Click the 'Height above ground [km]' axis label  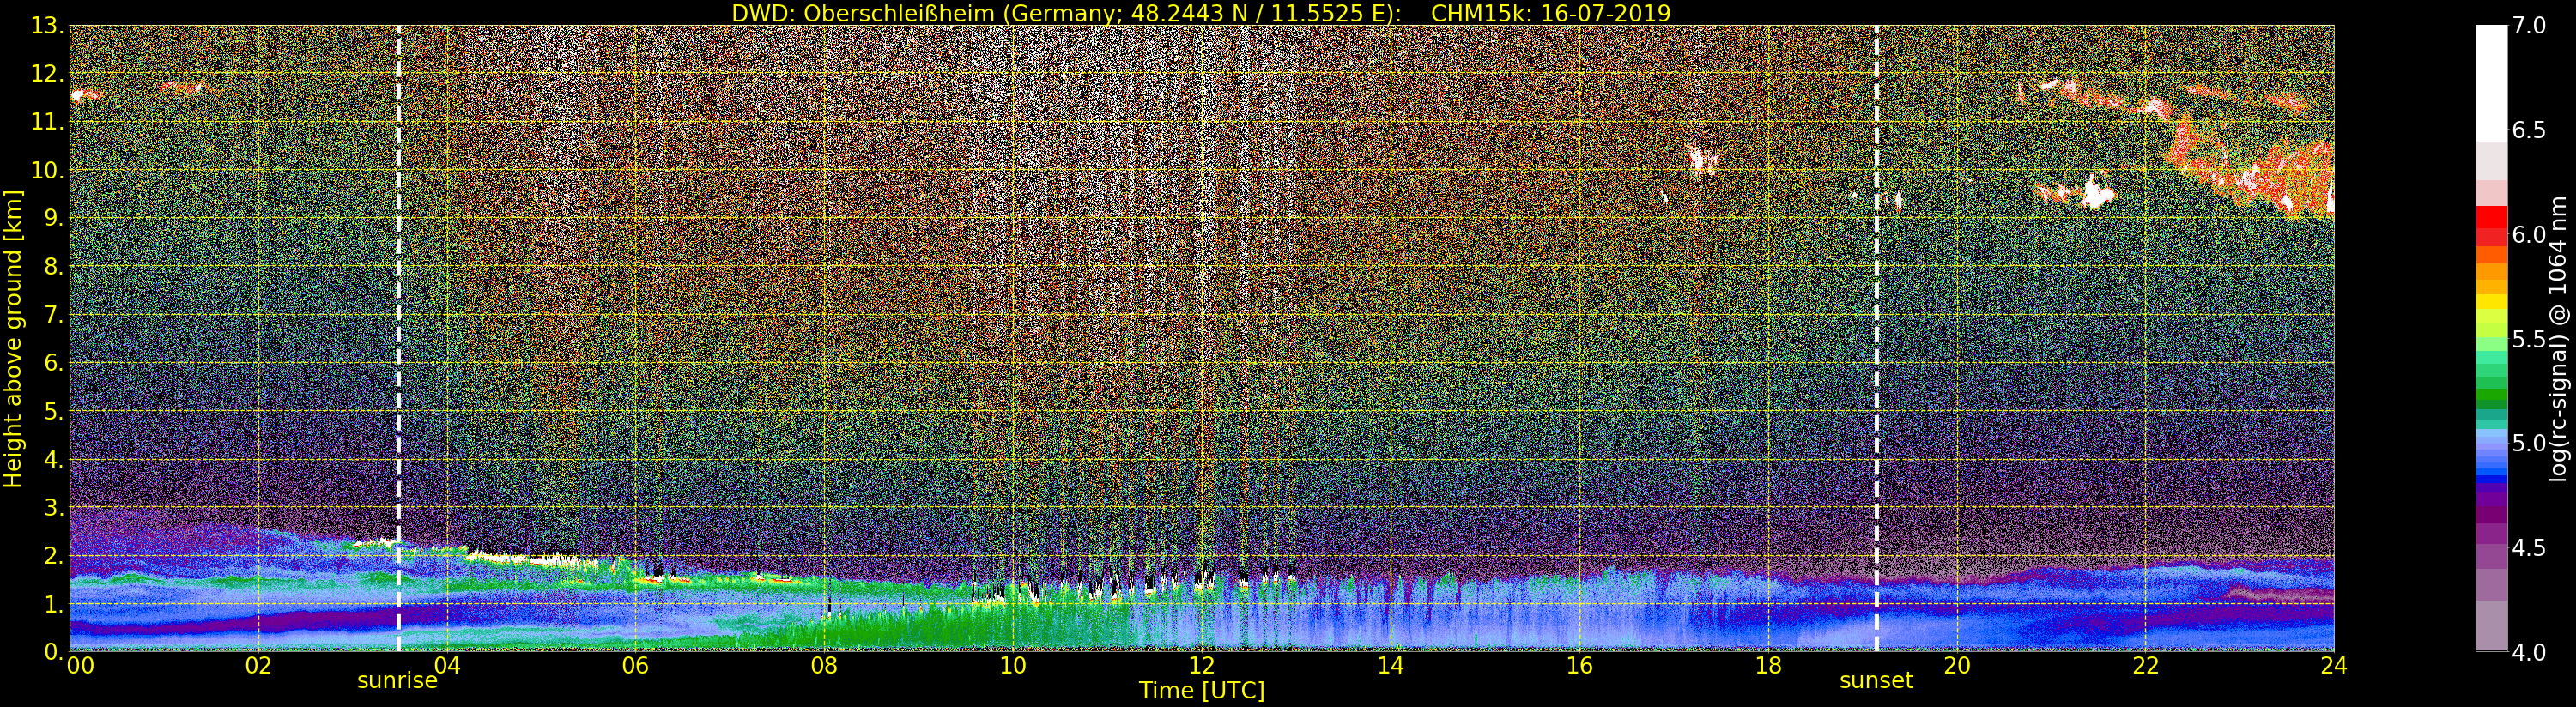click(13, 338)
